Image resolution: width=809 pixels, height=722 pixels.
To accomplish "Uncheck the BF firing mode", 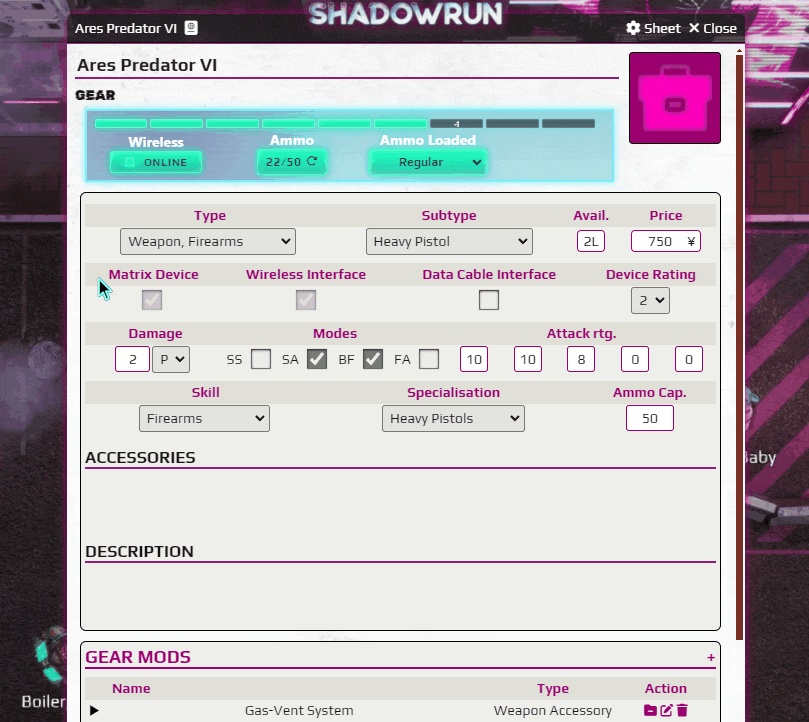I will 373,359.
